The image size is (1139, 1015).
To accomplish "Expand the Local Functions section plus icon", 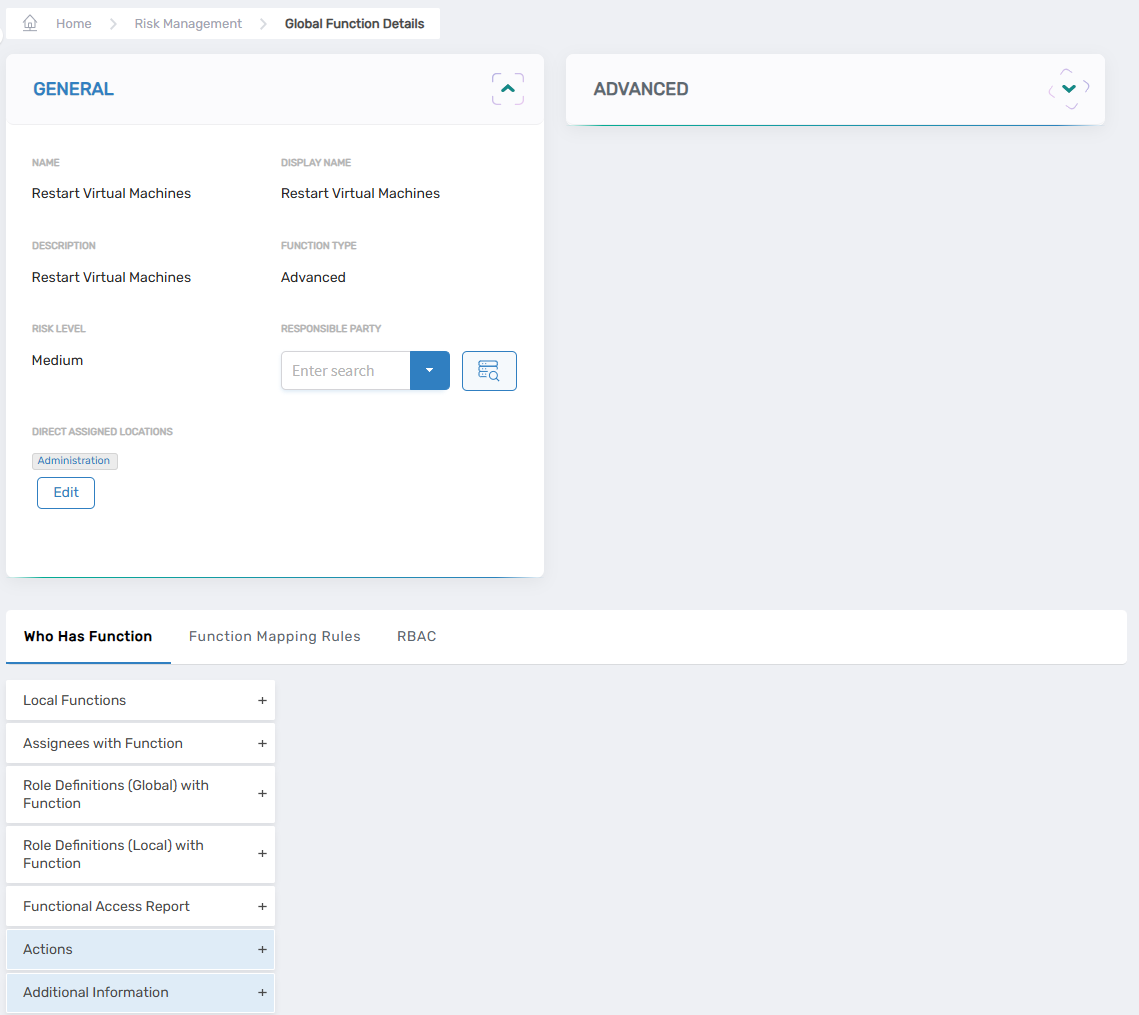I will coord(262,700).
